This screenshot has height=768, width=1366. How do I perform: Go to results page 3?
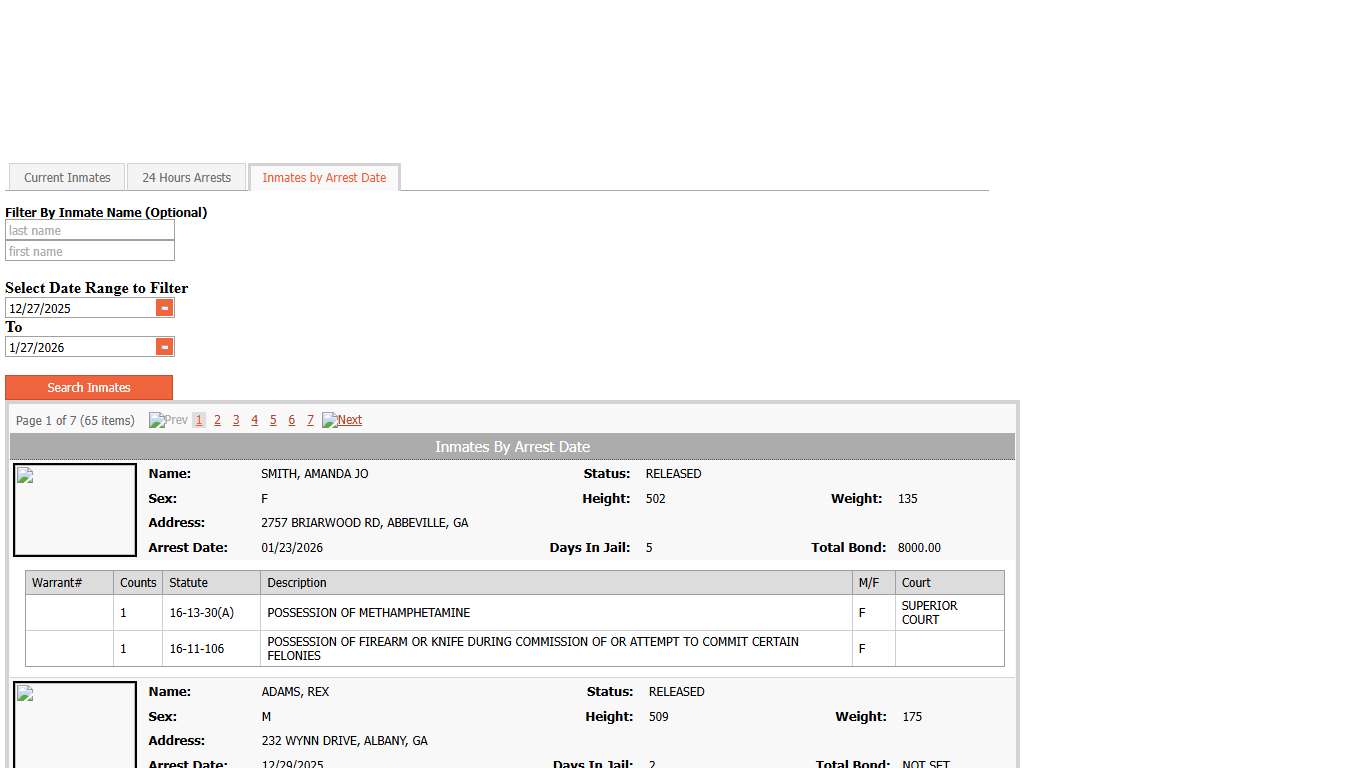point(236,420)
